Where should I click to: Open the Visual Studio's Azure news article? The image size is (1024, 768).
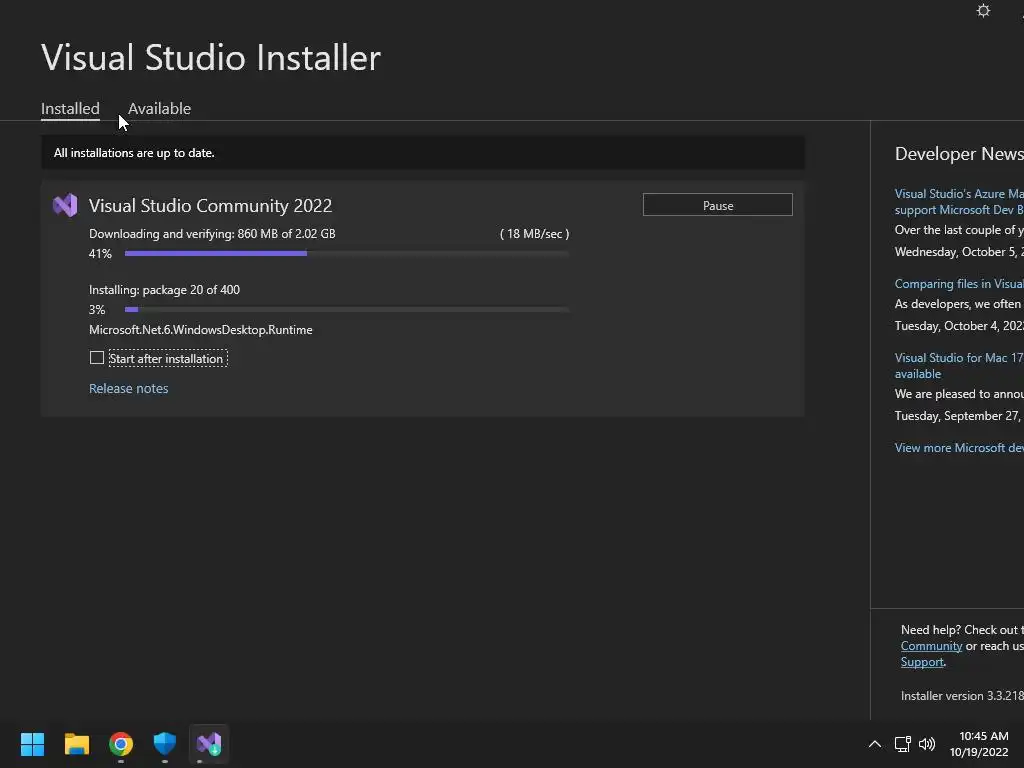[959, 202]
